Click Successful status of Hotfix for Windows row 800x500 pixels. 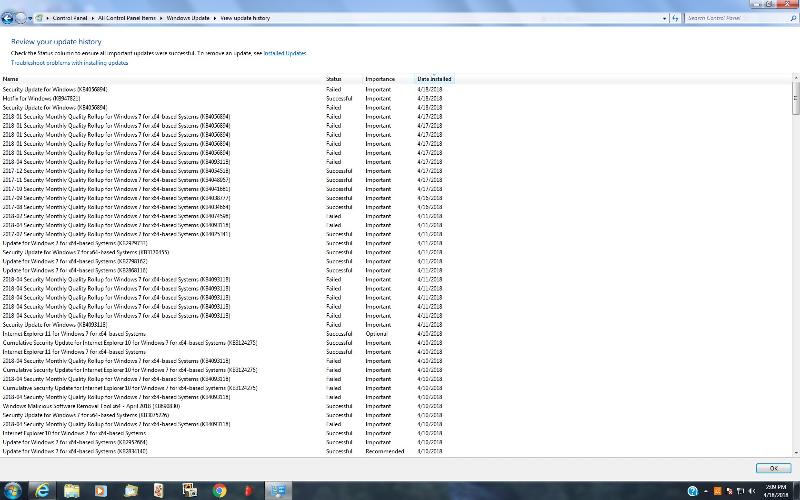(339, 98)
